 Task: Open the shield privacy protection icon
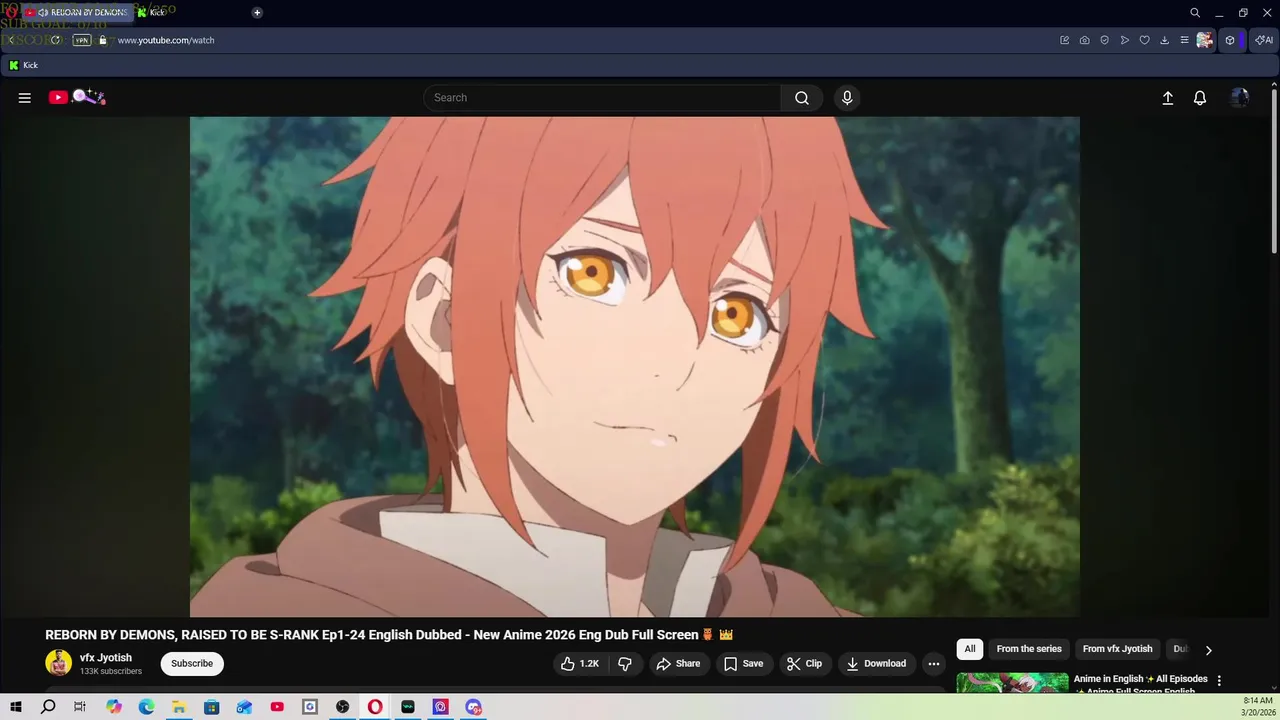1105,40
